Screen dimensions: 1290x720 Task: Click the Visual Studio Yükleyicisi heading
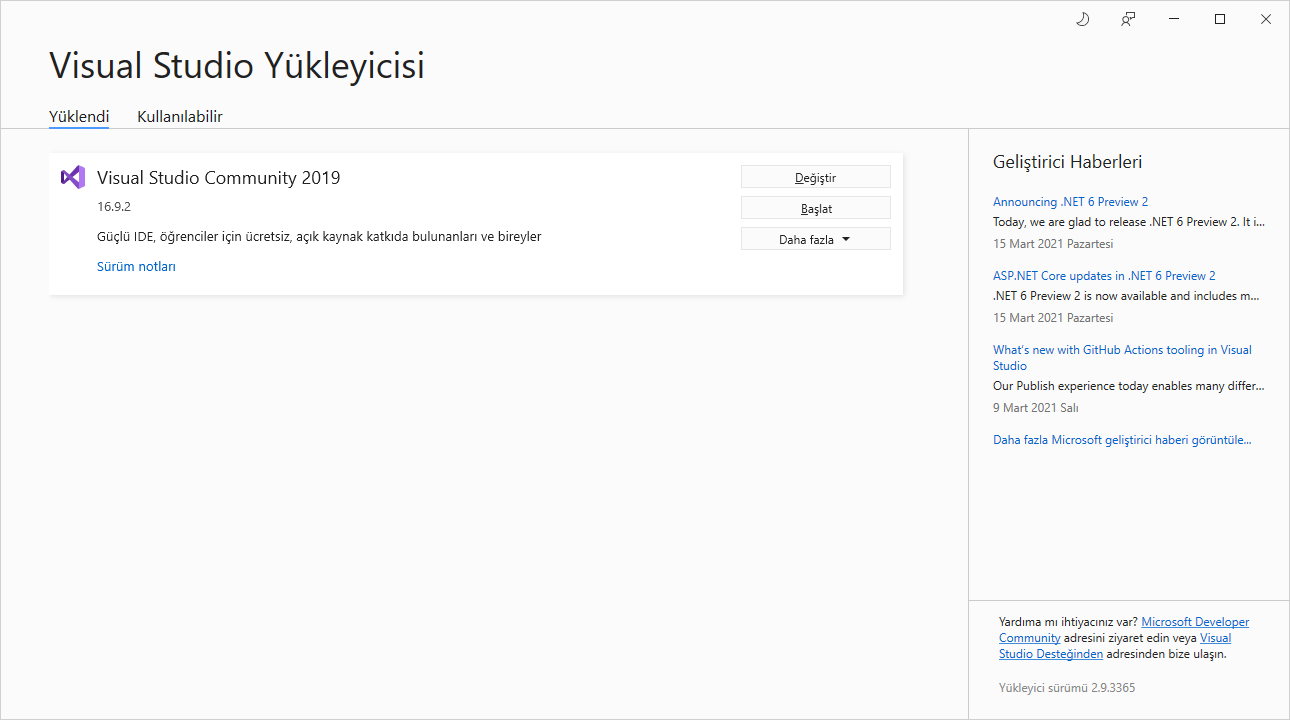point(237,66)
